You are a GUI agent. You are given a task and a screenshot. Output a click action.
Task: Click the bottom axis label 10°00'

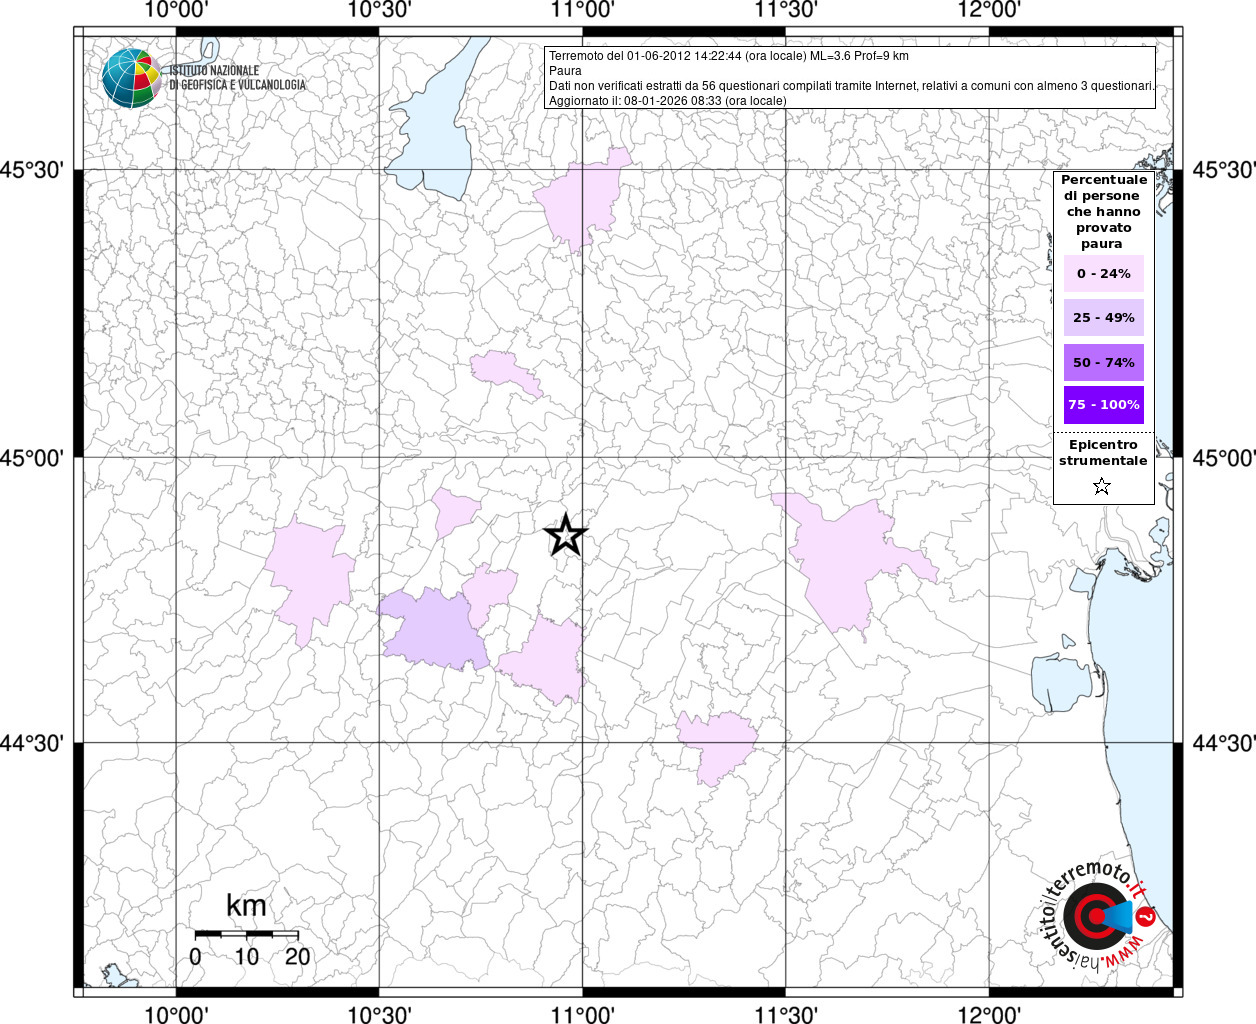176,1014
